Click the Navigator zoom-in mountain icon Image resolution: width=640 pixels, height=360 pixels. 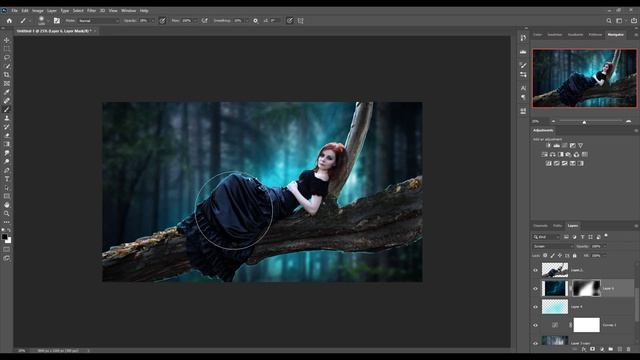pos(628,121)
